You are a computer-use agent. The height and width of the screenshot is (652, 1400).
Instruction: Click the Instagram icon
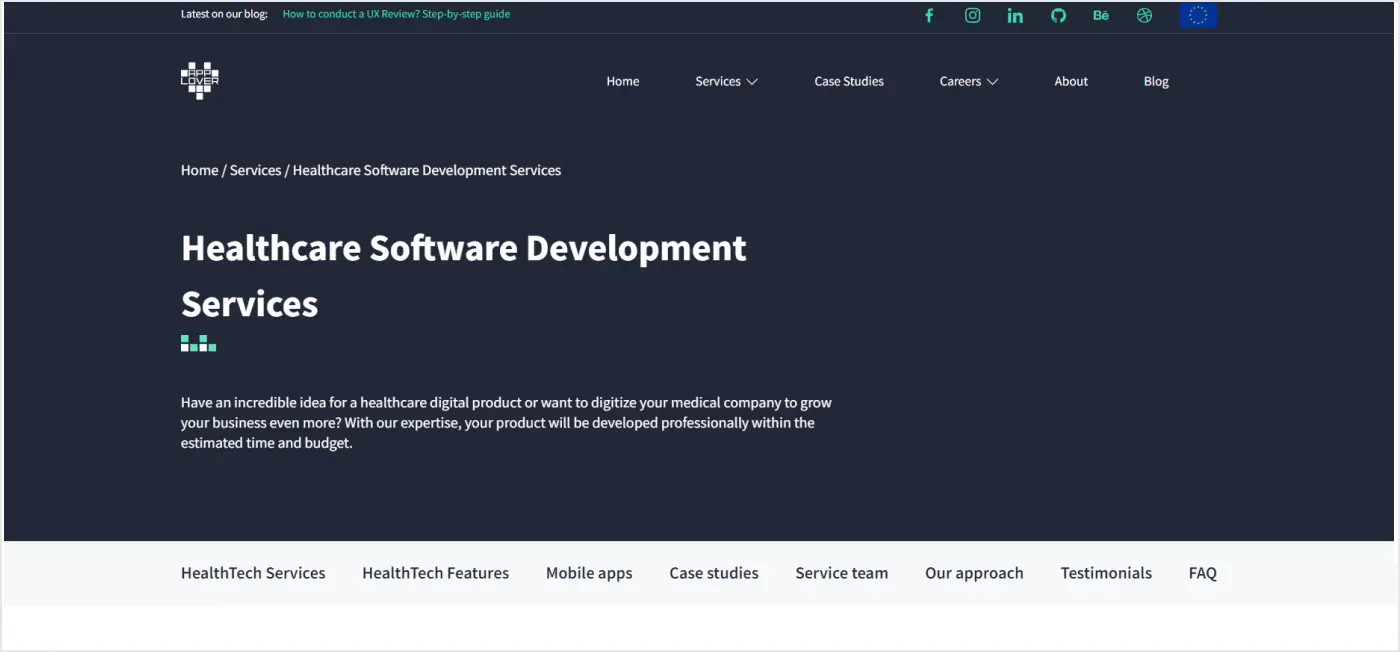(972, 15)
